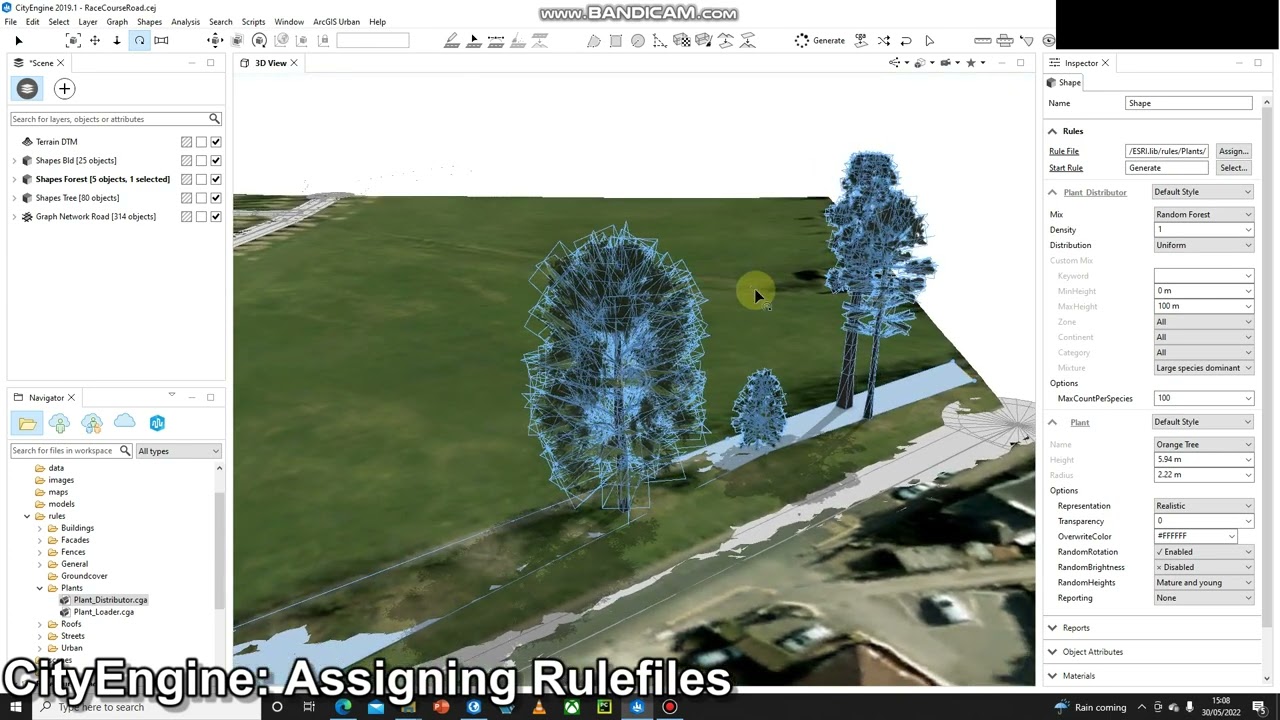The width and height of the screenshot is (1280, 720).
Task: Select the circular shape creation tool
Action: click(x=638, y=40)
